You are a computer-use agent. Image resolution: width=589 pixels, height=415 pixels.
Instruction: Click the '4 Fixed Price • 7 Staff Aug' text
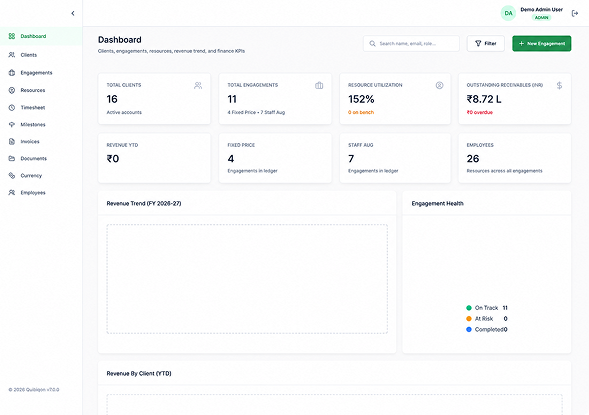point(256,112)
